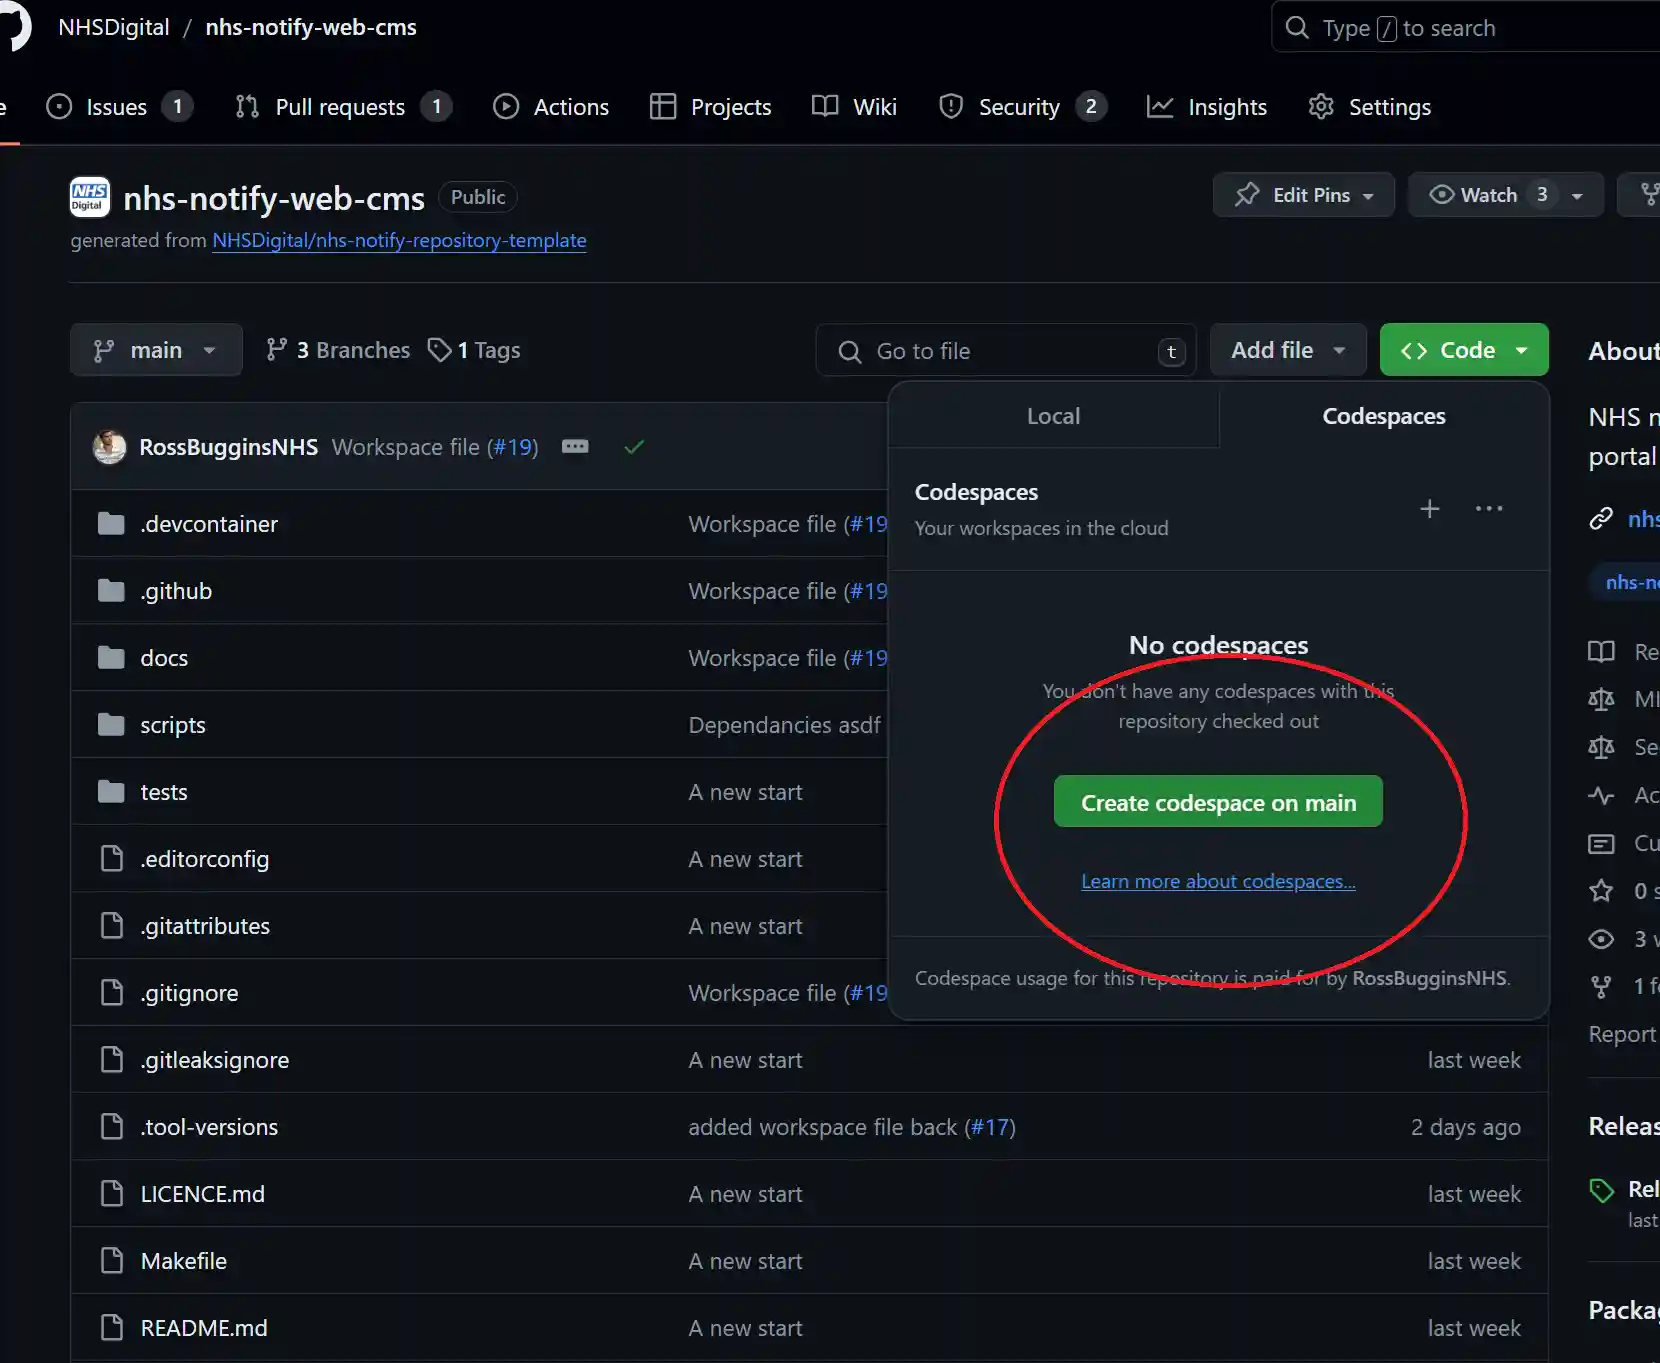Click RossBugginsNHS avatar image
1660x1363 pixels.
pos(110,447)
